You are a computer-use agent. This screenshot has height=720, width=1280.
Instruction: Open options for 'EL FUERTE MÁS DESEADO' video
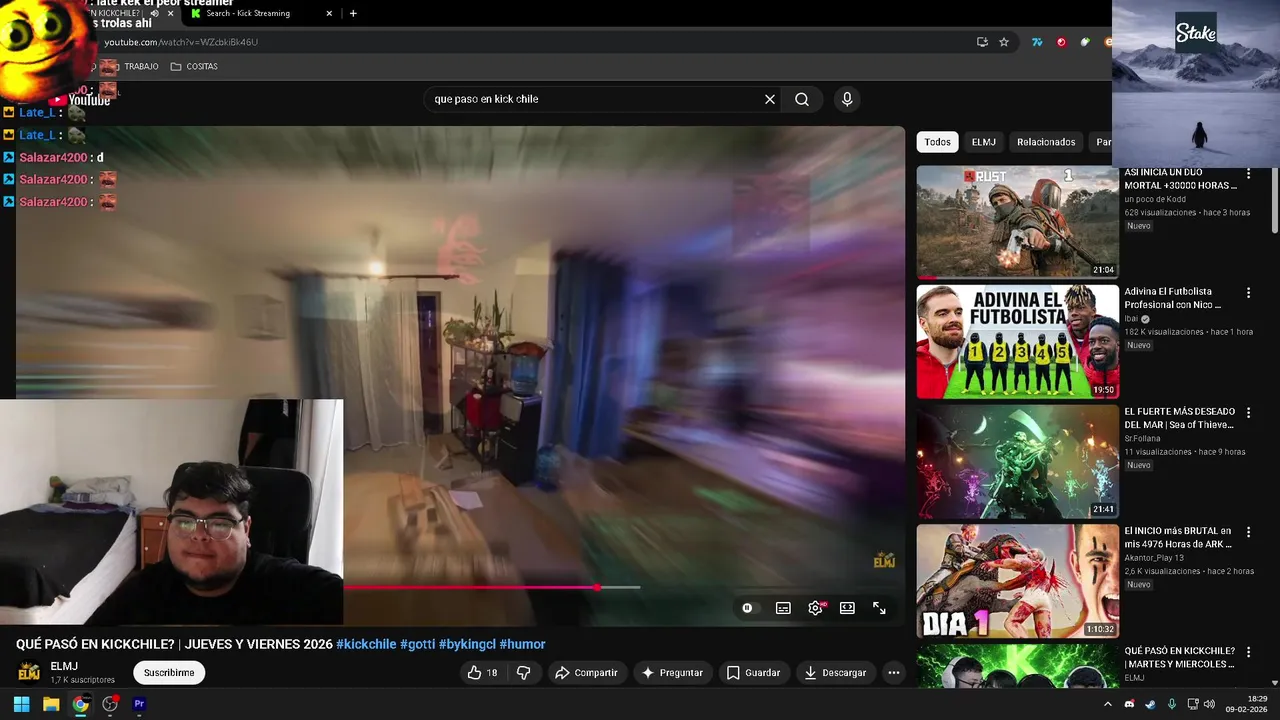[1248, 413]
